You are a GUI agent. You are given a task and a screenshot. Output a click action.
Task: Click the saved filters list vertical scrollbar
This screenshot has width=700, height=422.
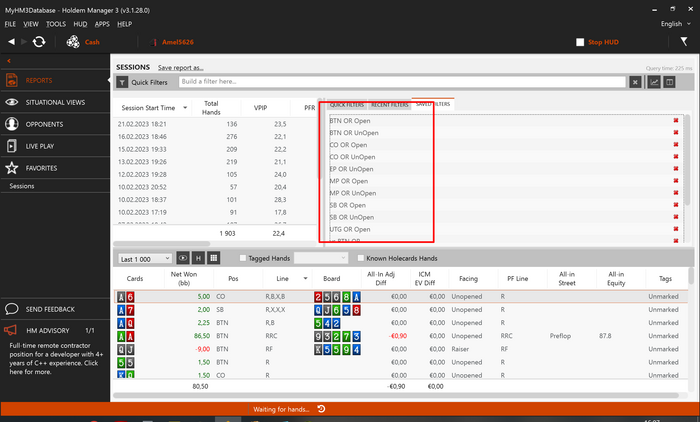click(687, 160)
